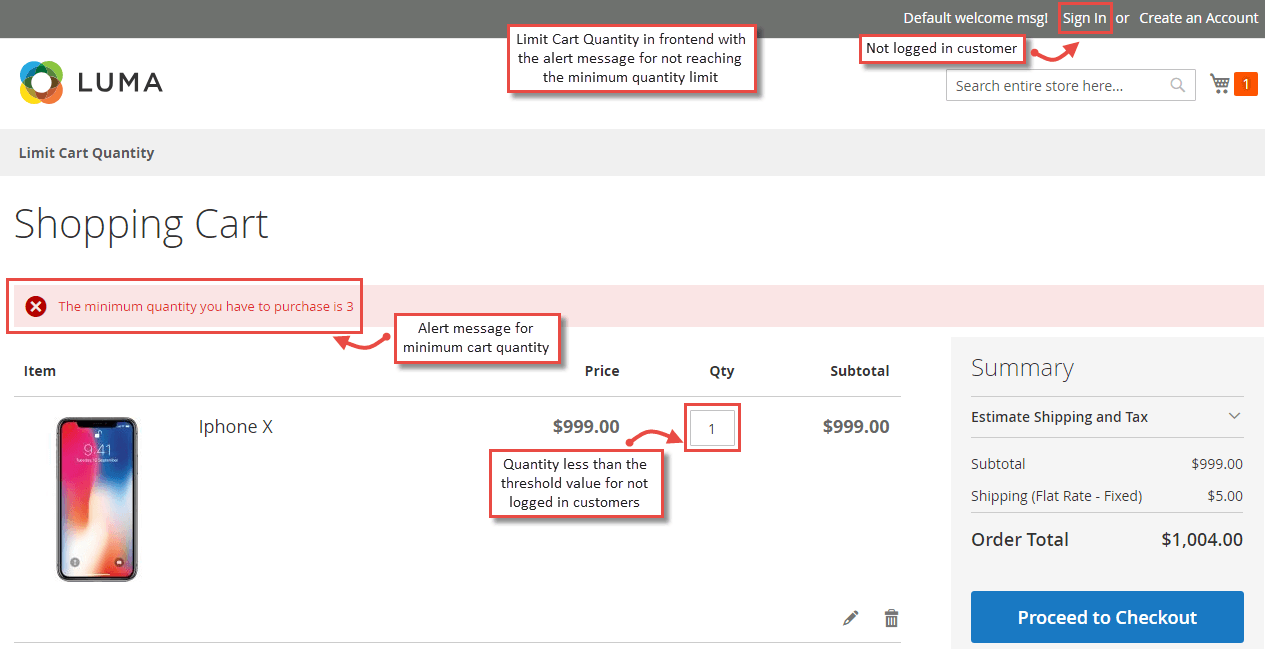Screen dimensions: 1265x649
Task: Click the Shipping (Flat Rate - Fixed) label
Action: tap(1056, 496)
